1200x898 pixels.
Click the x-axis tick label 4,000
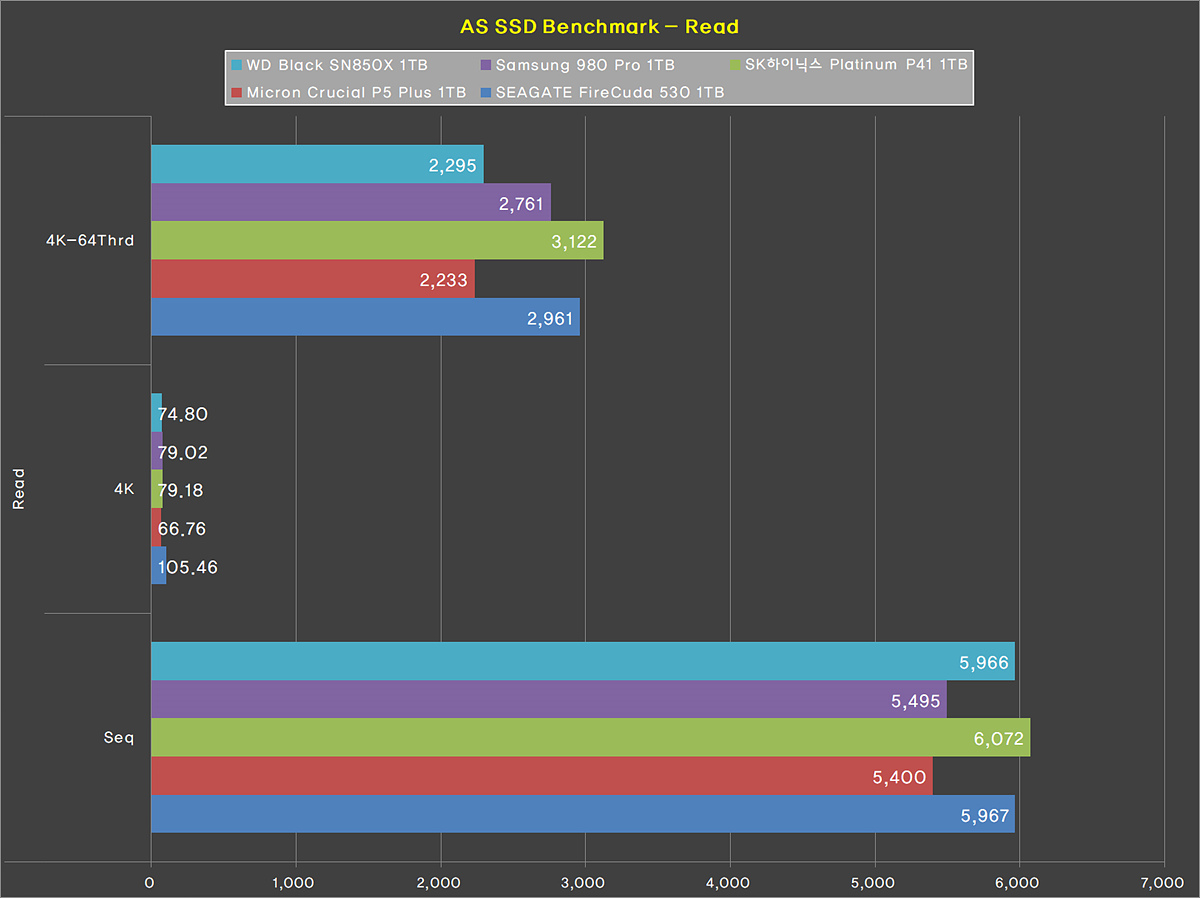coord(727,882)
